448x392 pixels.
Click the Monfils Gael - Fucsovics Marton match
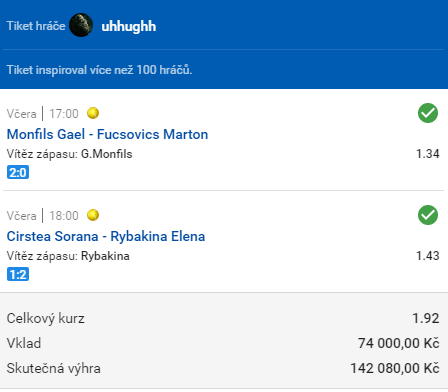(x=107, y=134)
